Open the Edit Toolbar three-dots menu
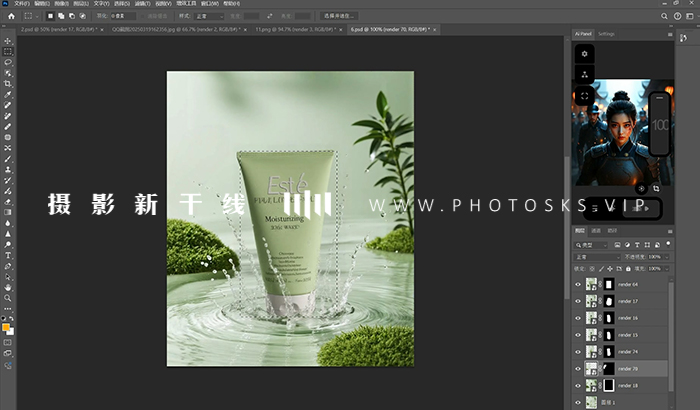The width and height of the screenshot is (700, 410). [8, 309]
